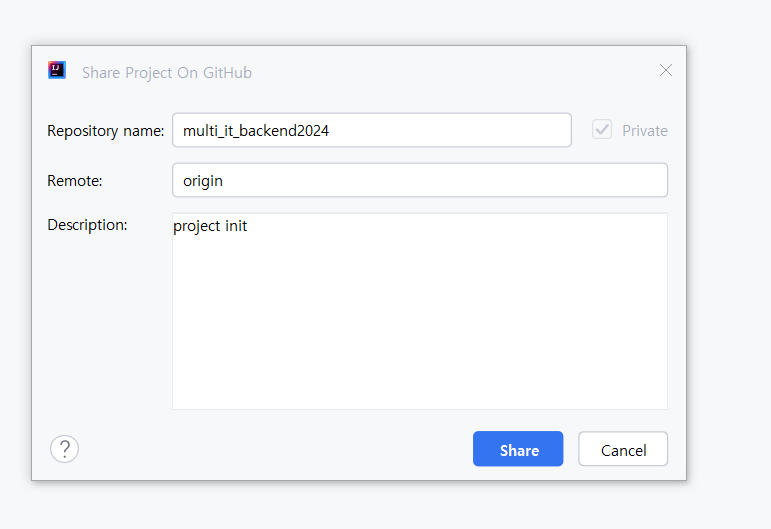Click the IntelliJ IDEA logo icon
The height and width of the screenshot is (529, 771).
coord(57,70)
